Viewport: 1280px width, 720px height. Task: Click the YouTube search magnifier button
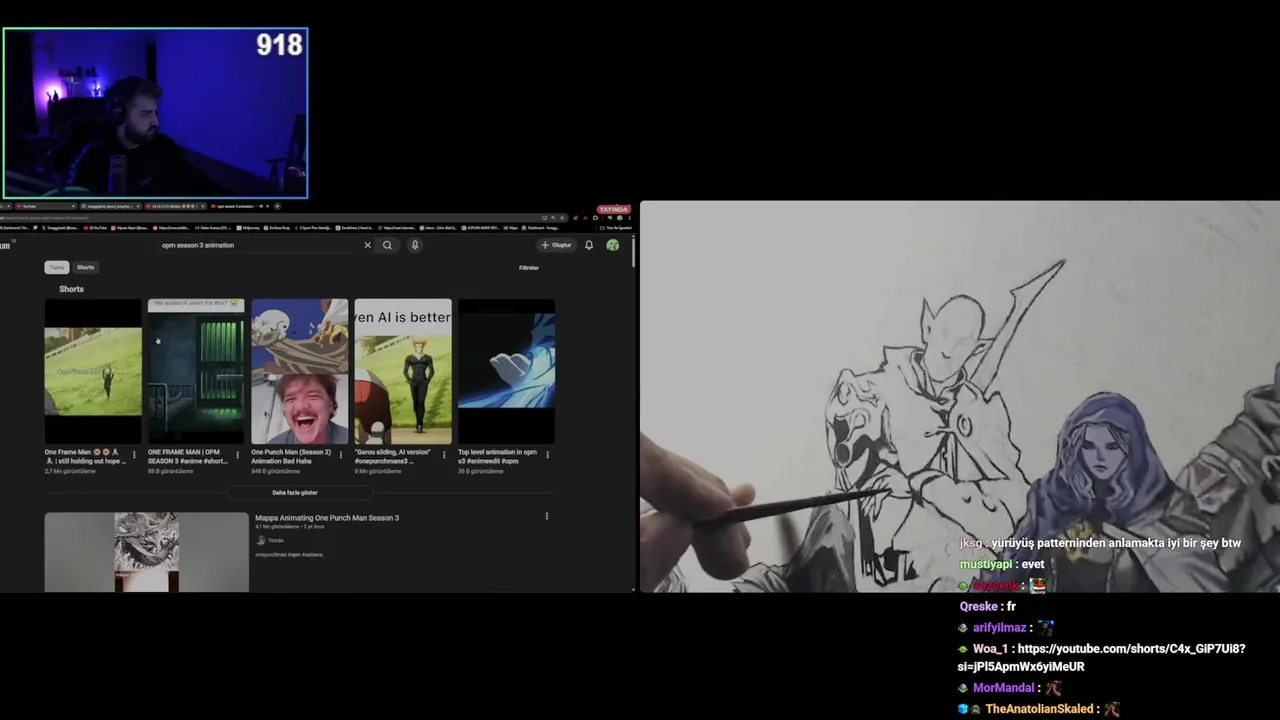[387, 245]
